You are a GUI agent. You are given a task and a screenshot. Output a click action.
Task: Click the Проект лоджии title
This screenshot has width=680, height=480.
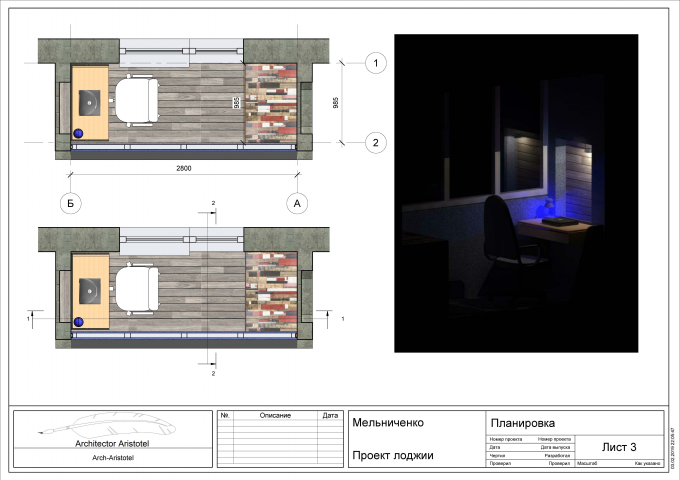(x=392, y=455)
